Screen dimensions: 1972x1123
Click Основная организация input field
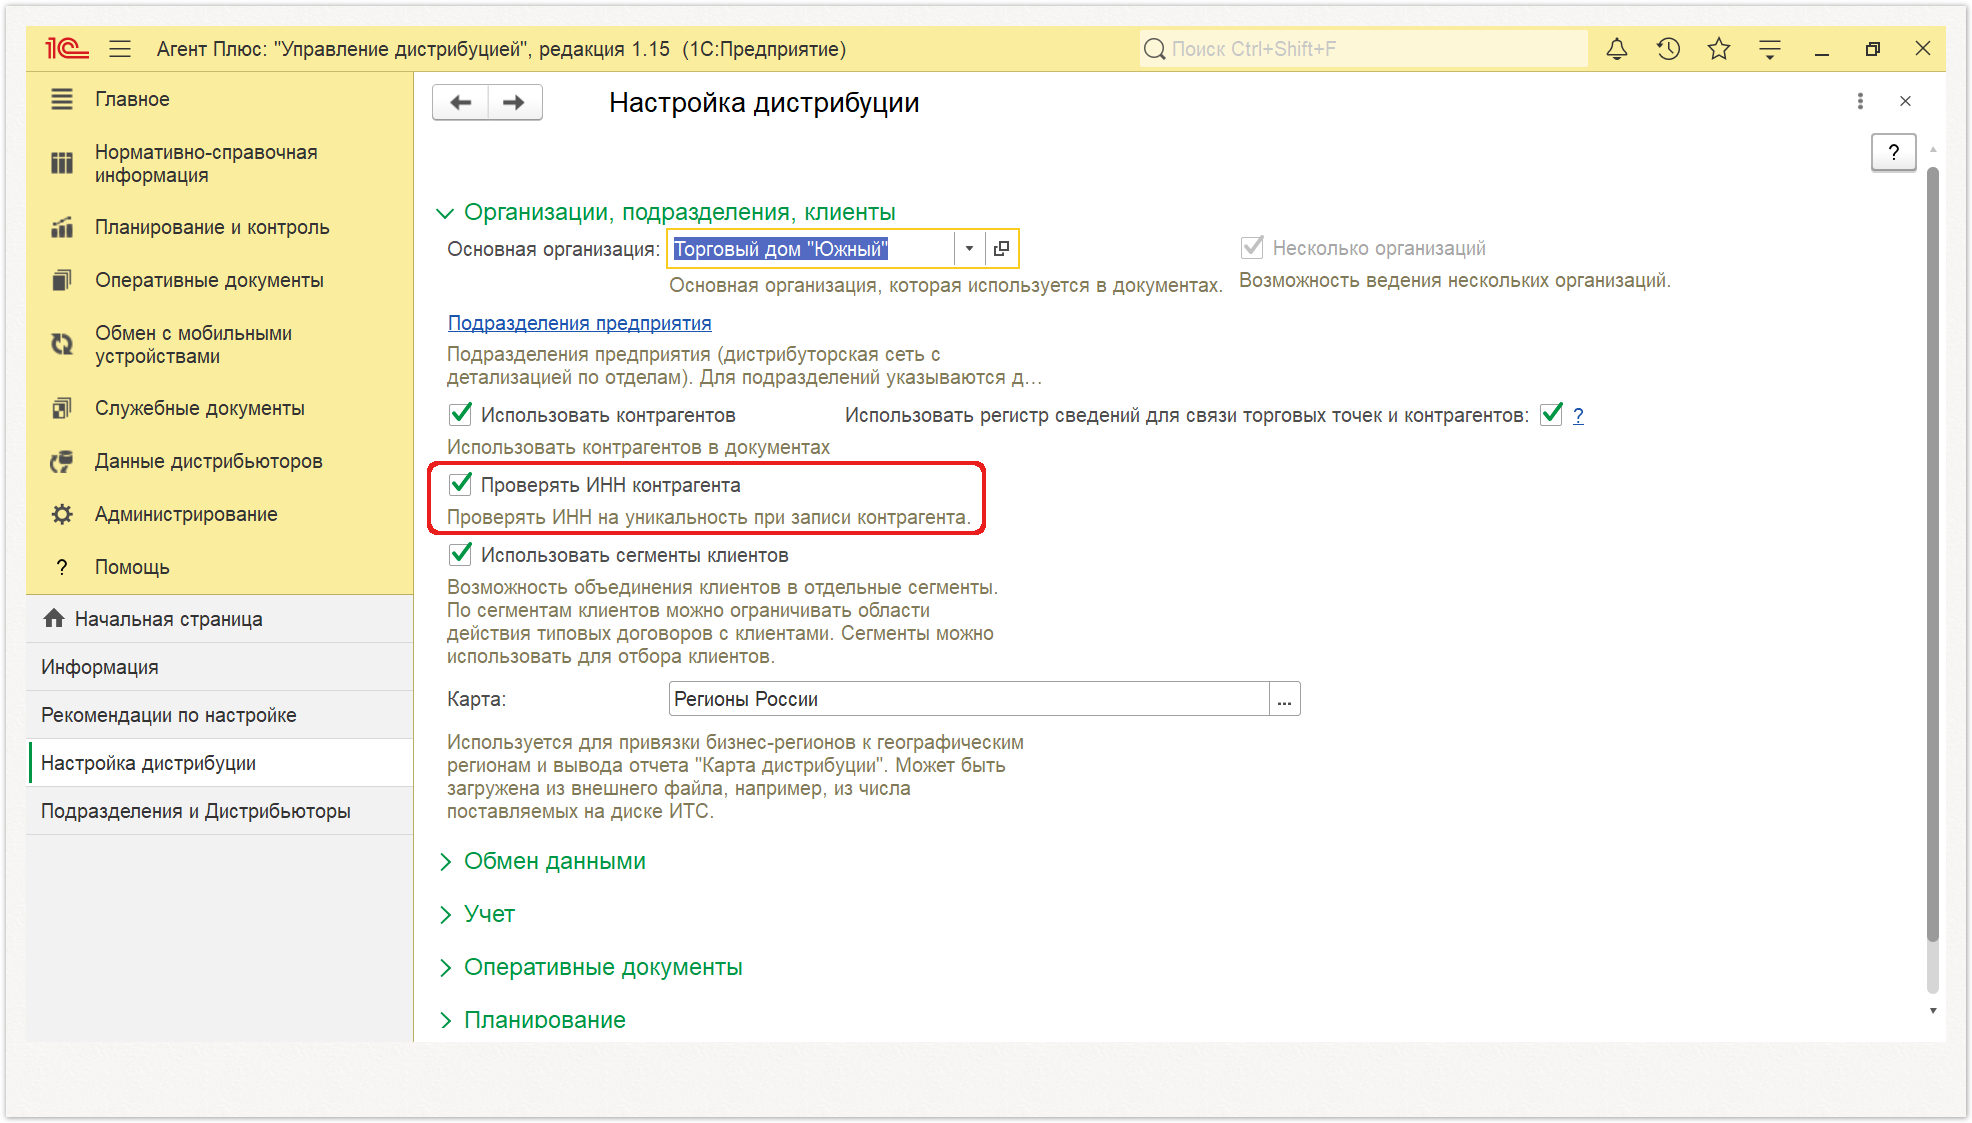tap(812, 248)
